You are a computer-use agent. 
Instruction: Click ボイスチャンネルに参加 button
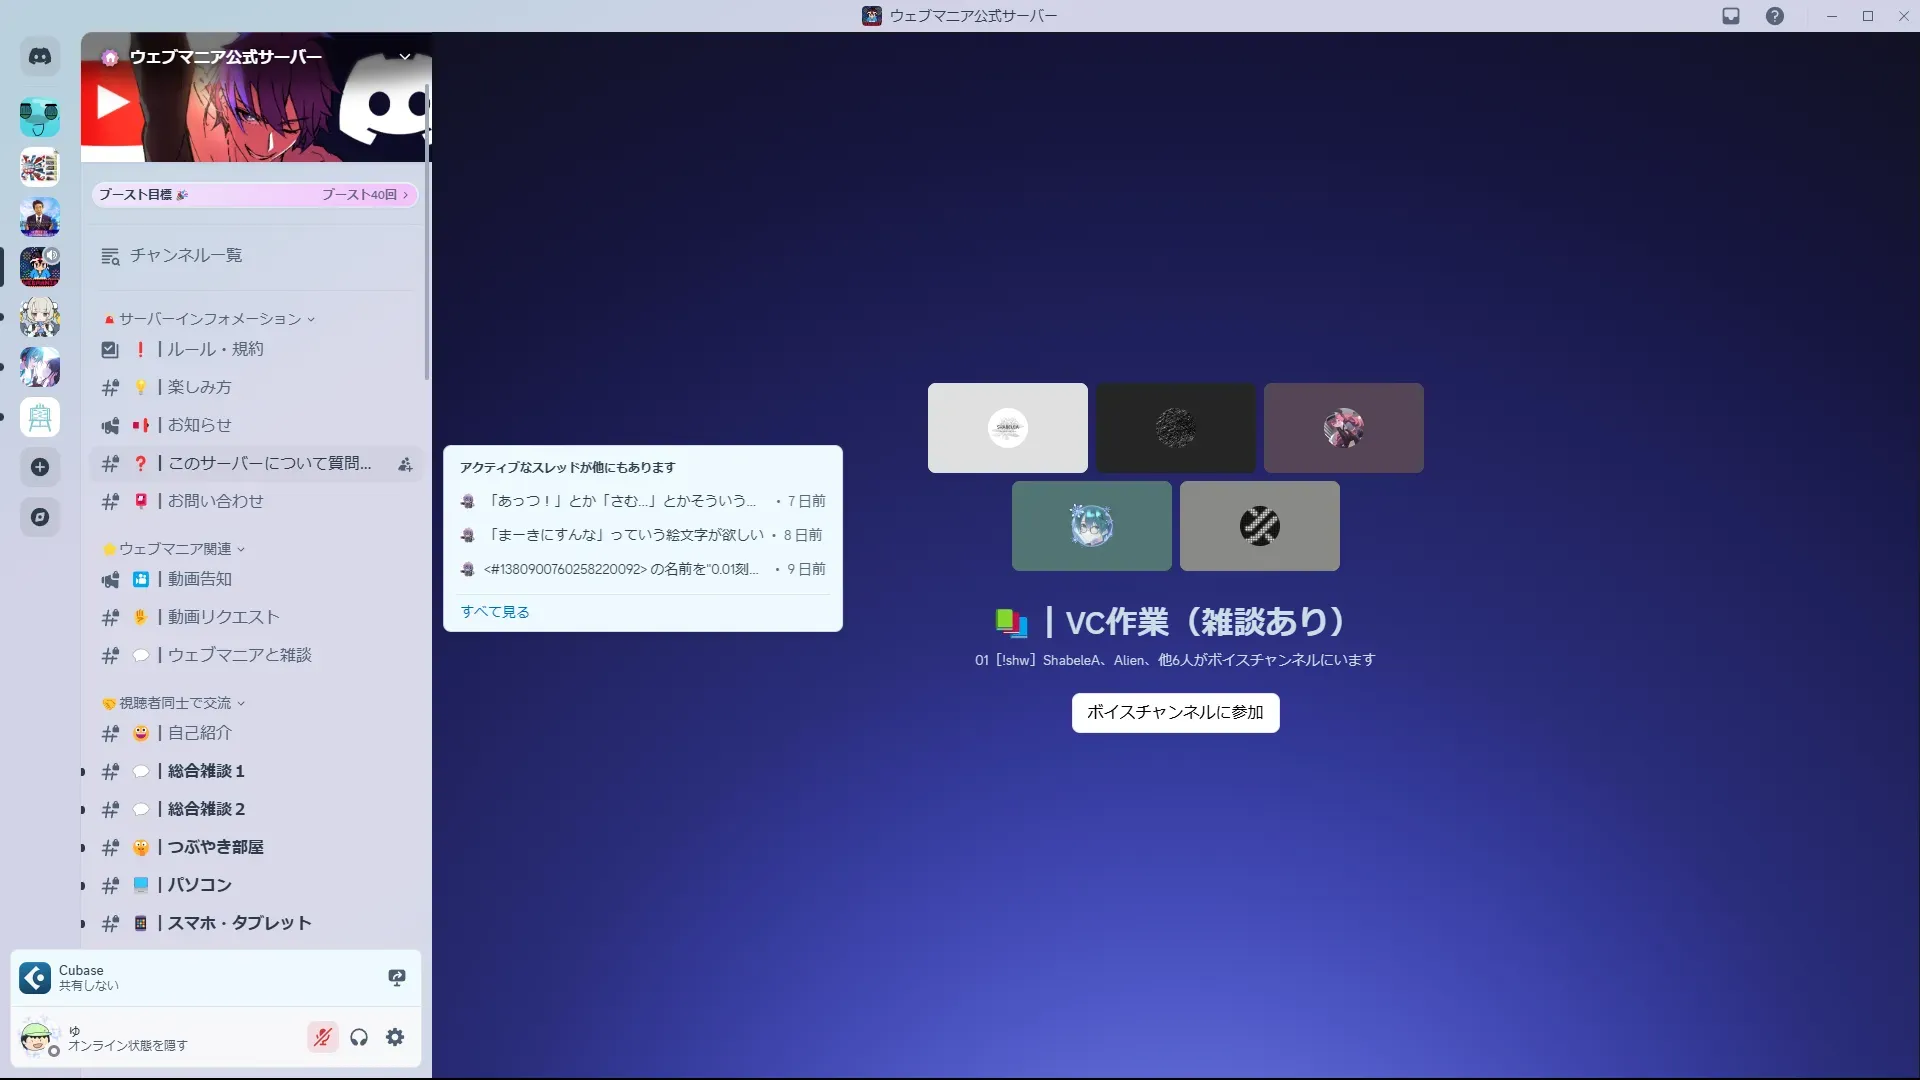pyautogui.click(x=1175, y=713)
